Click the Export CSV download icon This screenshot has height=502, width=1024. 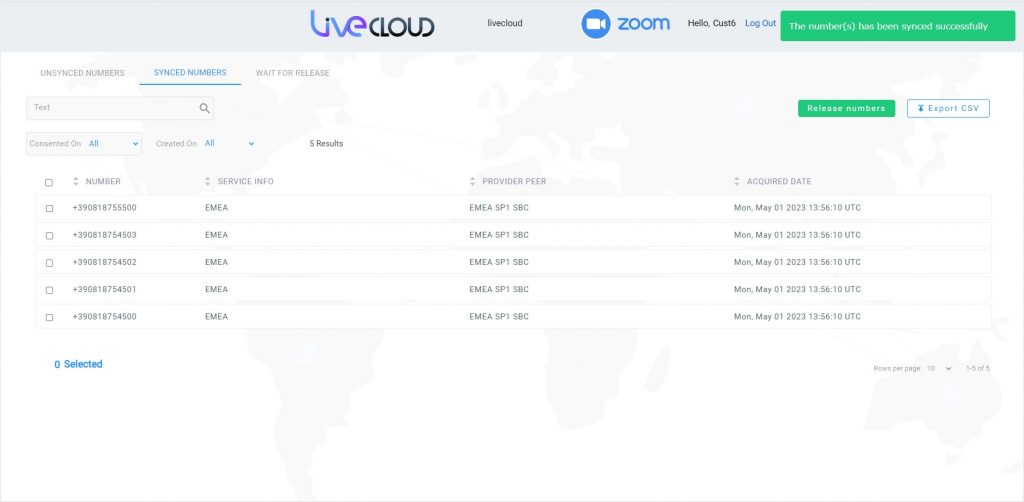coord(920,108)
